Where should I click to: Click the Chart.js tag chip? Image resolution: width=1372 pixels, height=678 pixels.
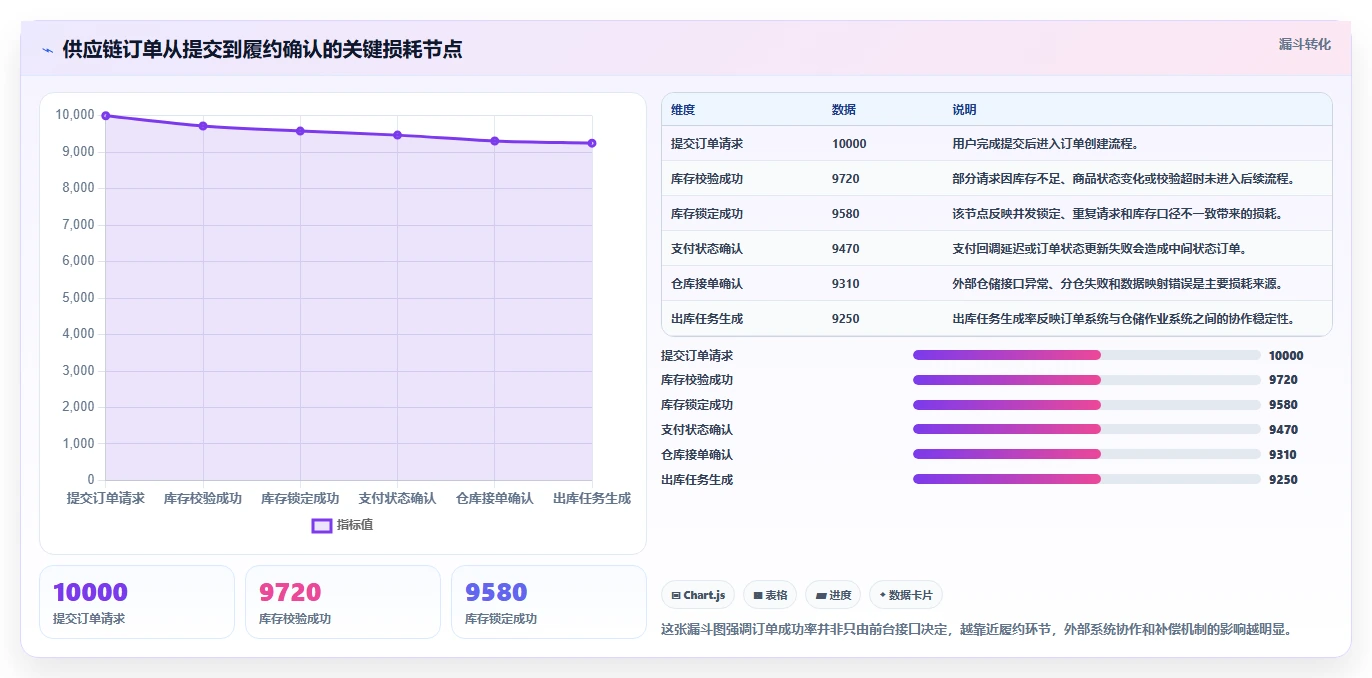(698, 595)
